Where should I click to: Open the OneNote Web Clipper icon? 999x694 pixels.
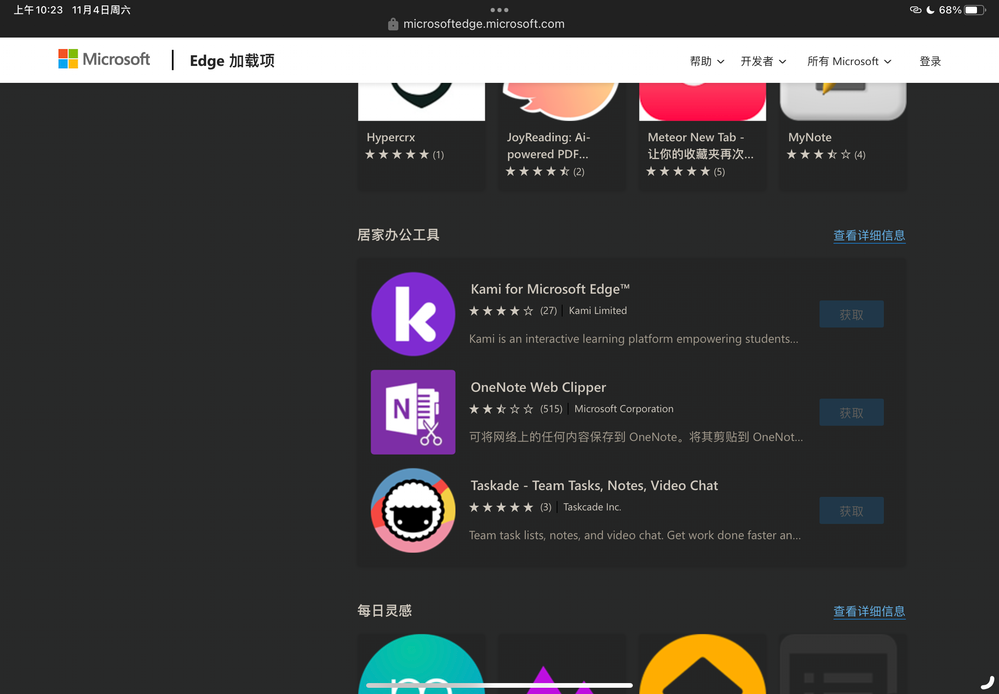413,412
